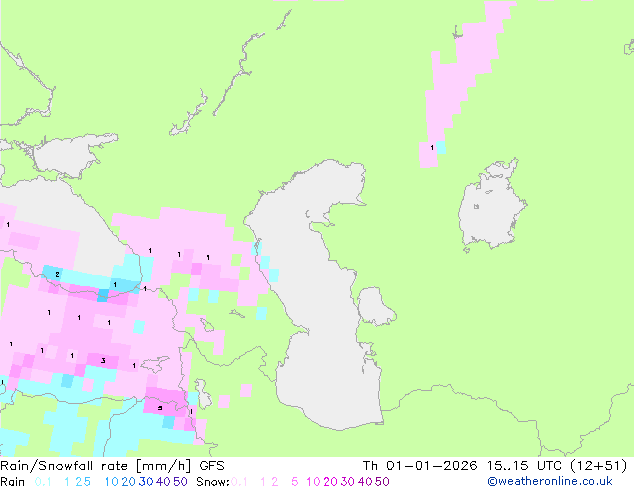Select the Snow legend value 5
The image size is (634, 490).
[x=294, y=482]
